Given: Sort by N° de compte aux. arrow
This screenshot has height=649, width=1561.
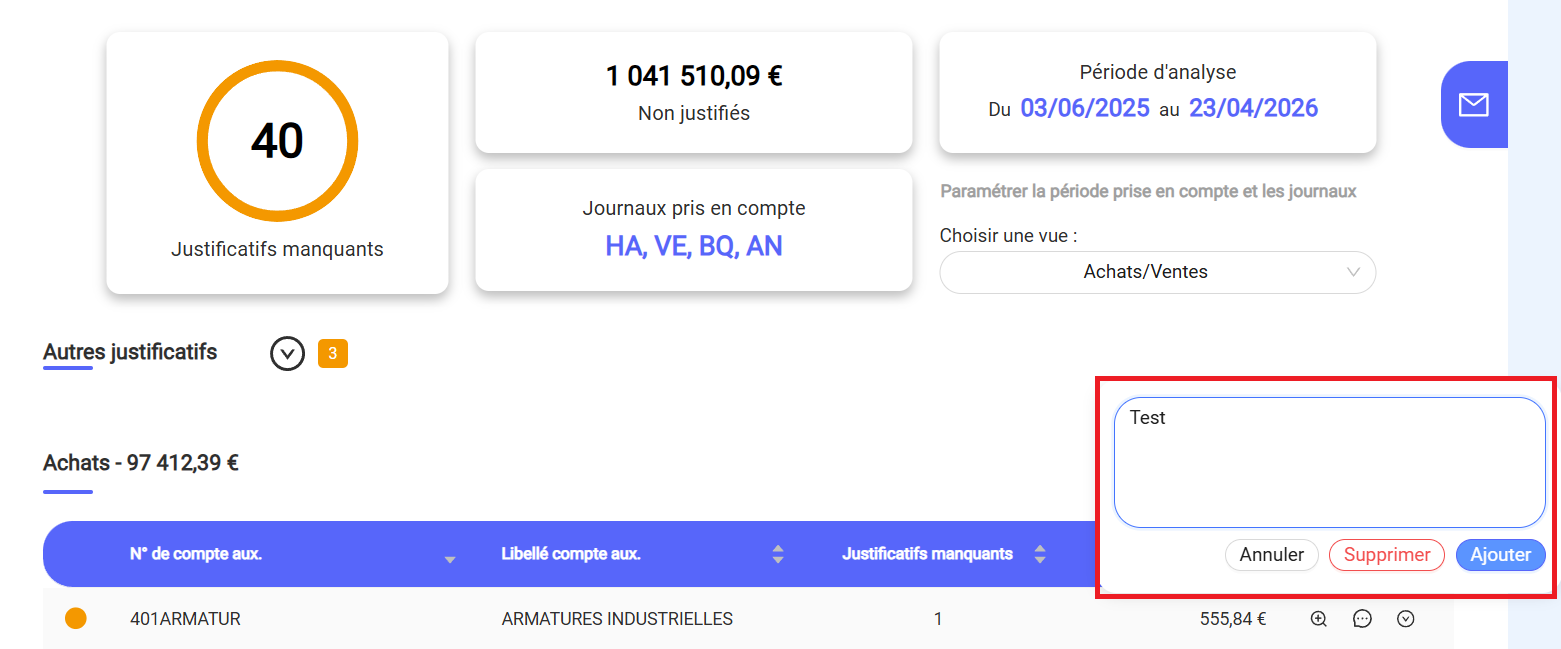Looking at the screenshot, I should [450, 558].
